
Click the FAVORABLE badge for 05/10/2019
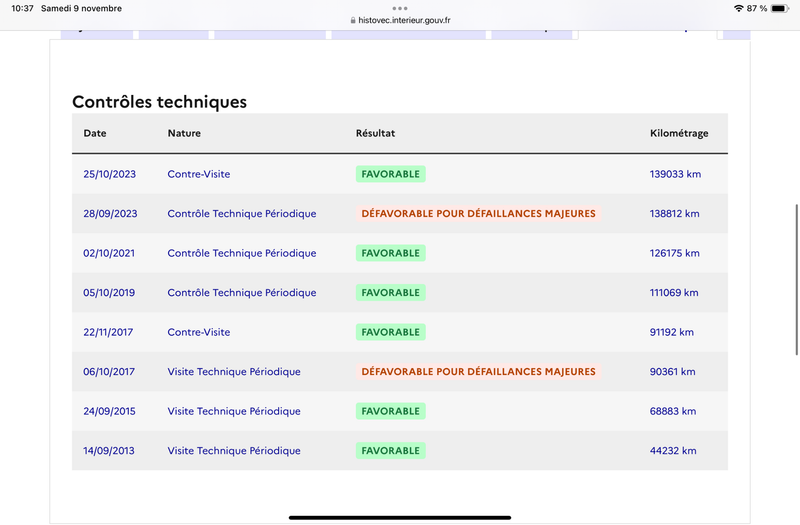coord(390,292)
